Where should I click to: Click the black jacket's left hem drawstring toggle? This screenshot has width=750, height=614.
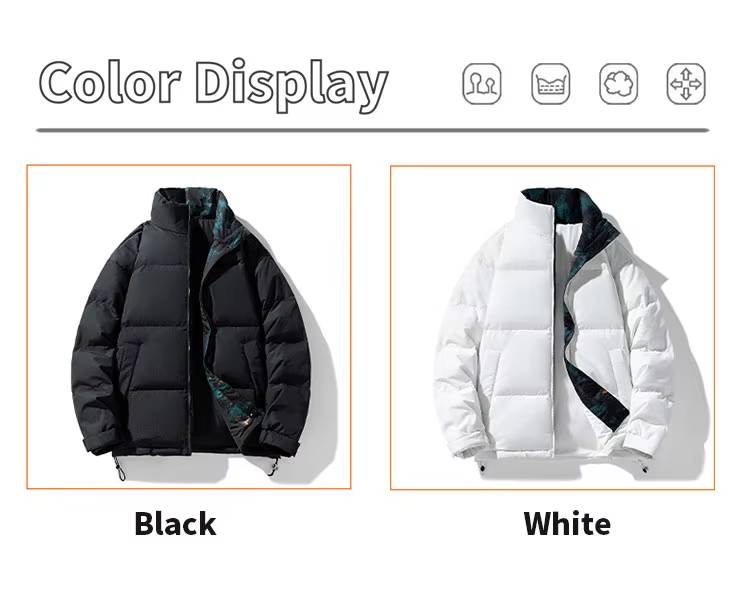(x=119, y=469)
